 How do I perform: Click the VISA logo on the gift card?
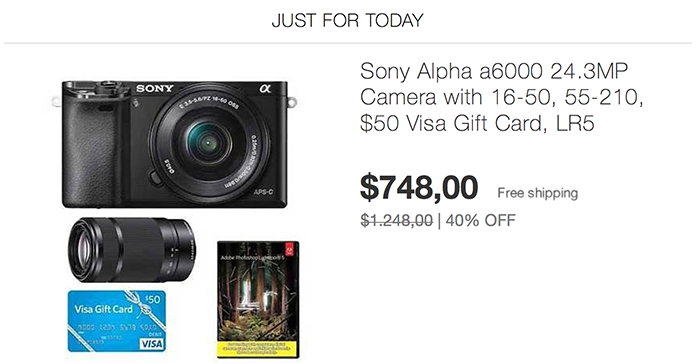(152, 343)
